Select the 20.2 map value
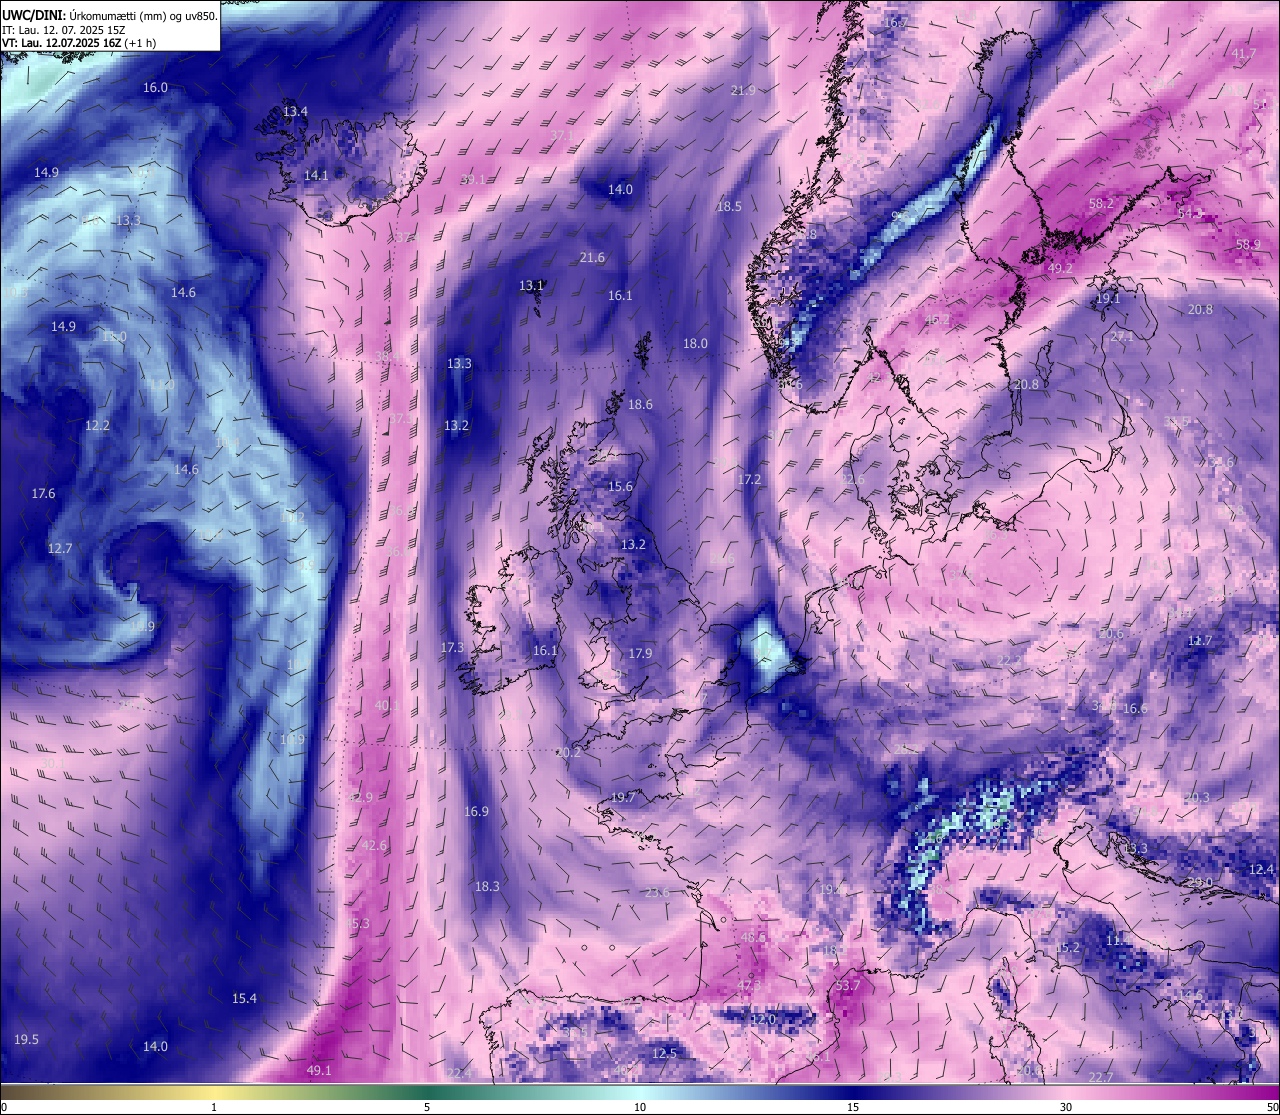Screen dimensions: 1280x1115 (x=568, y=753)
